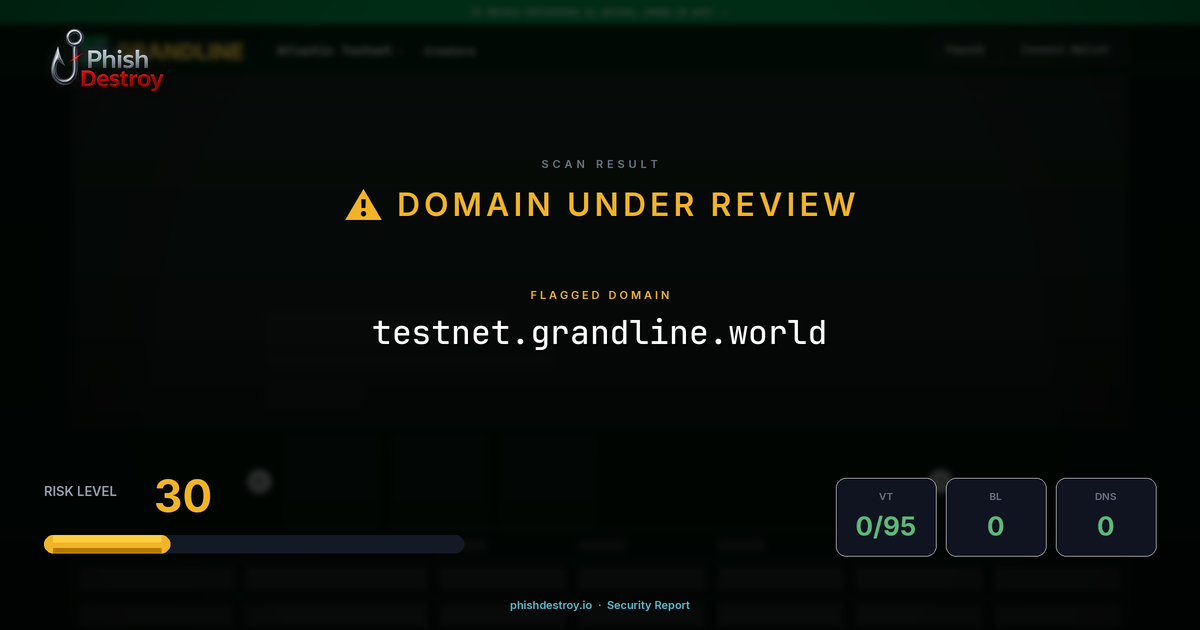
Task: Select Creators in the navigation bar
Action: (x=451, y=50)
